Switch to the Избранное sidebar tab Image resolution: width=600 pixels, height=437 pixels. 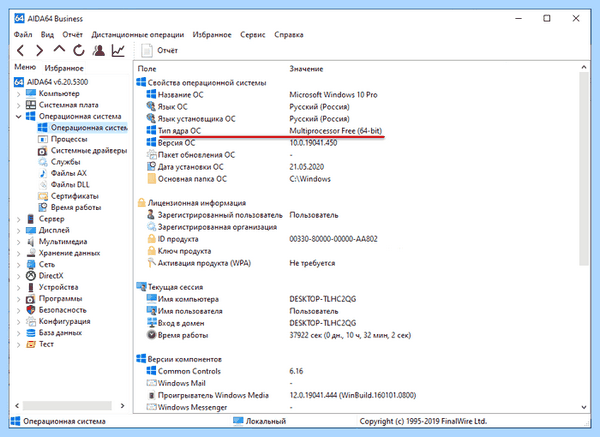[64, 68]
